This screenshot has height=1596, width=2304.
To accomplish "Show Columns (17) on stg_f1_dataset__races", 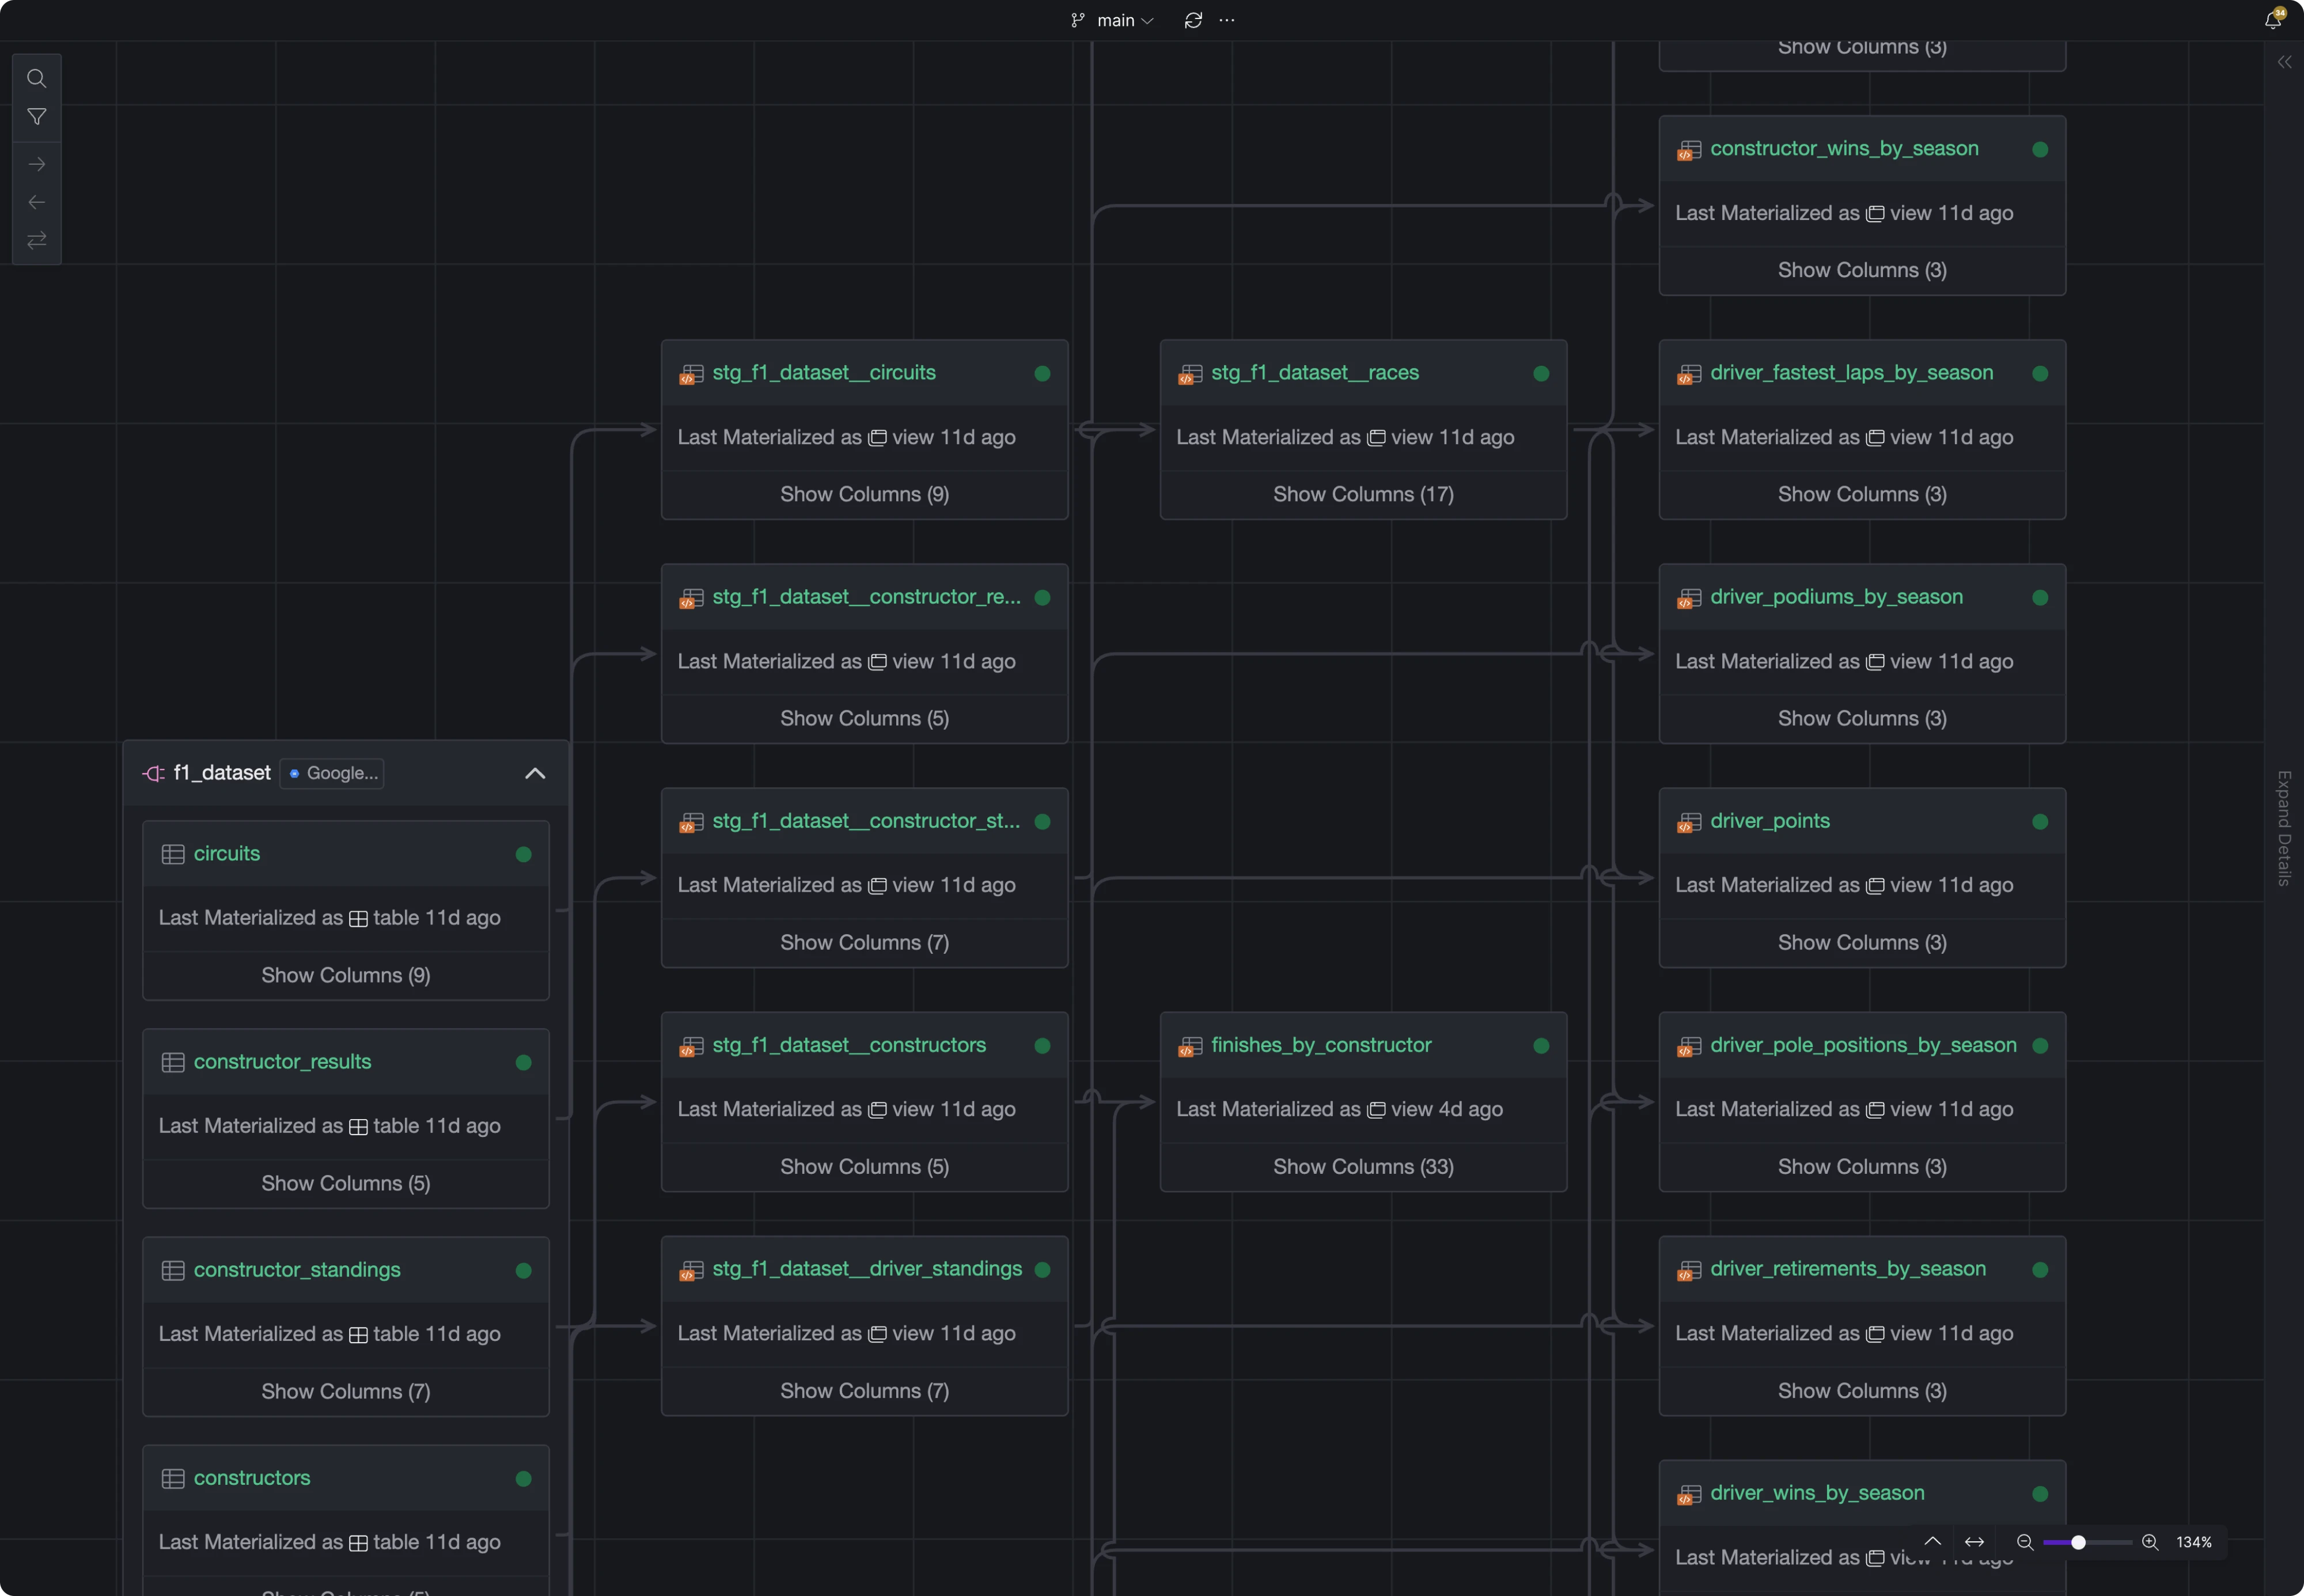I will 1362,493.
